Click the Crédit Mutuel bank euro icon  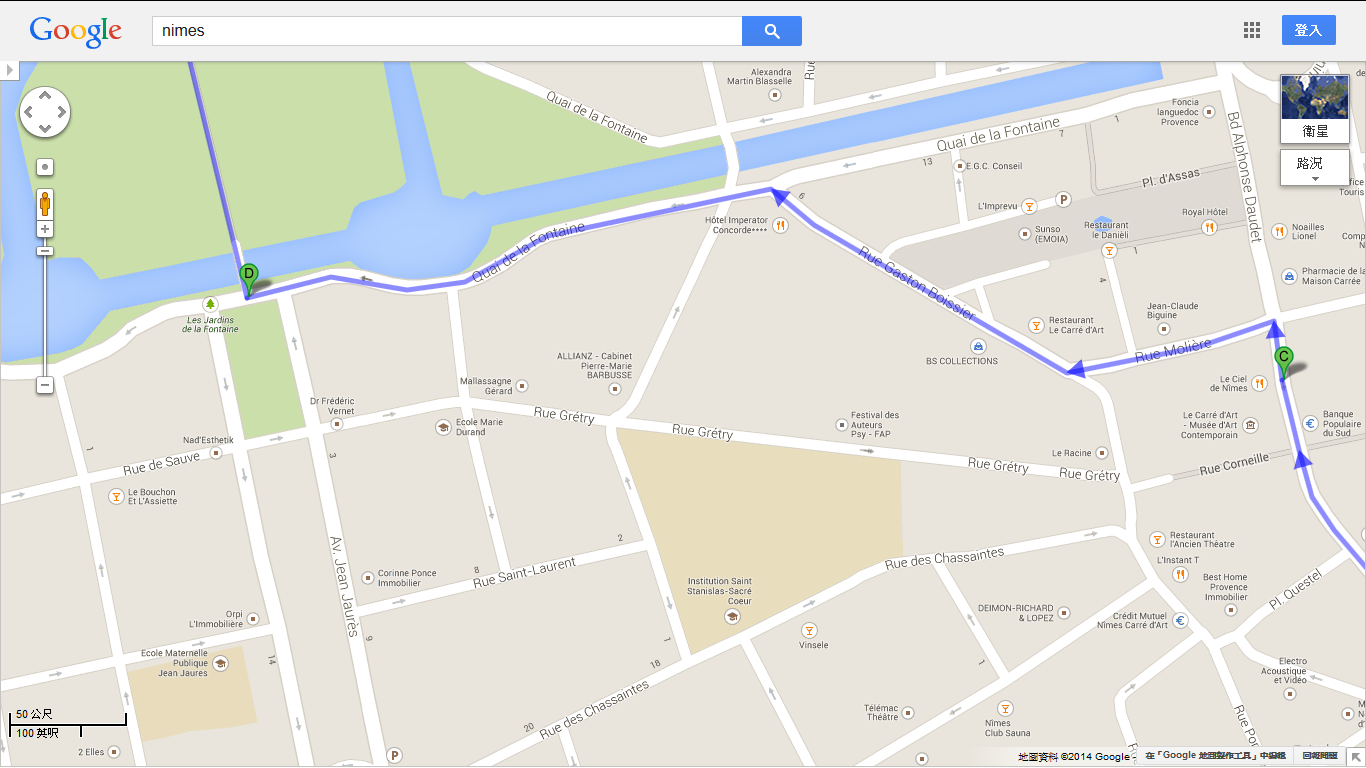1180,620
